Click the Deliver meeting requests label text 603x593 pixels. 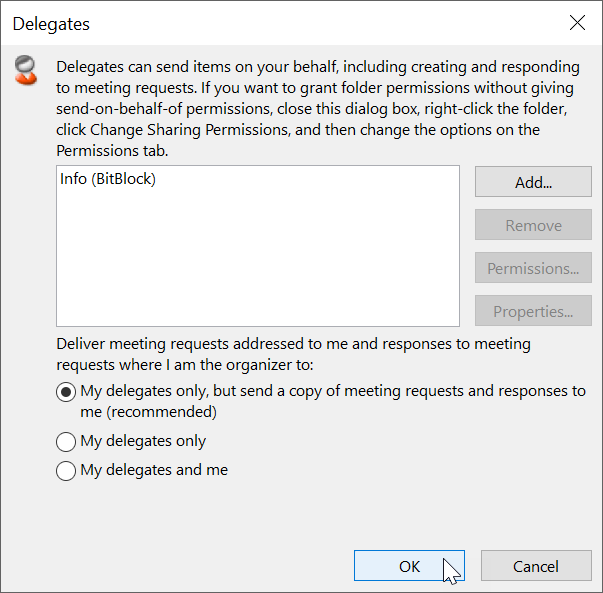tap(293, 354)
